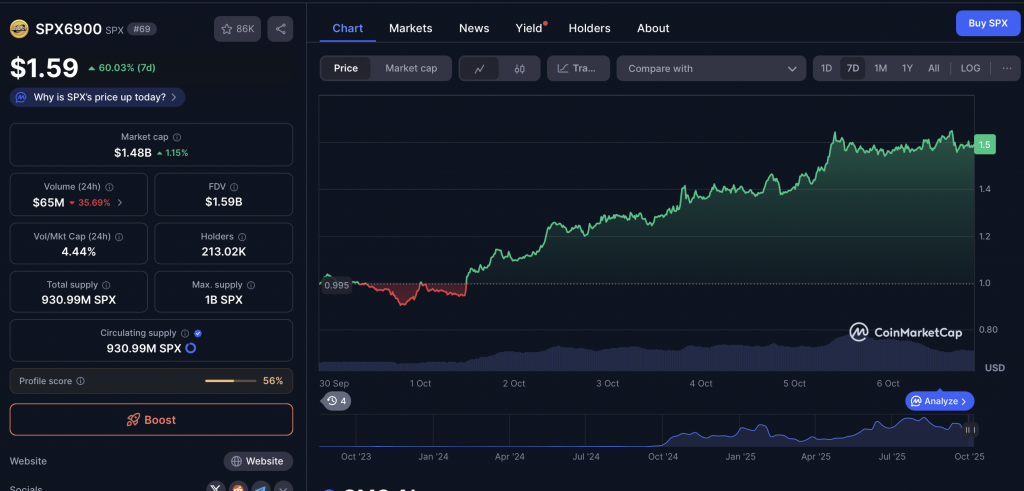The height and width of the screenshot is (491, 1024).
Task: Open the chart more options menu
Action: tap(1005, 69)
